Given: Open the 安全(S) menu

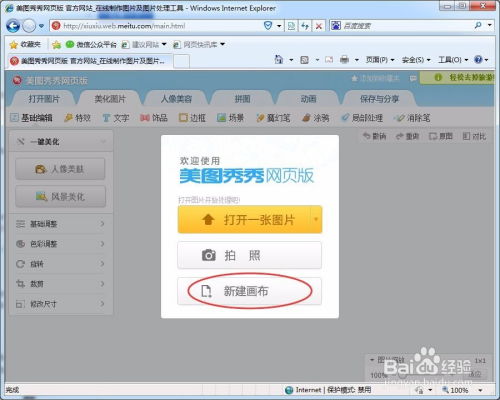Looking at the screenshot, I should (x=416, y=60).
